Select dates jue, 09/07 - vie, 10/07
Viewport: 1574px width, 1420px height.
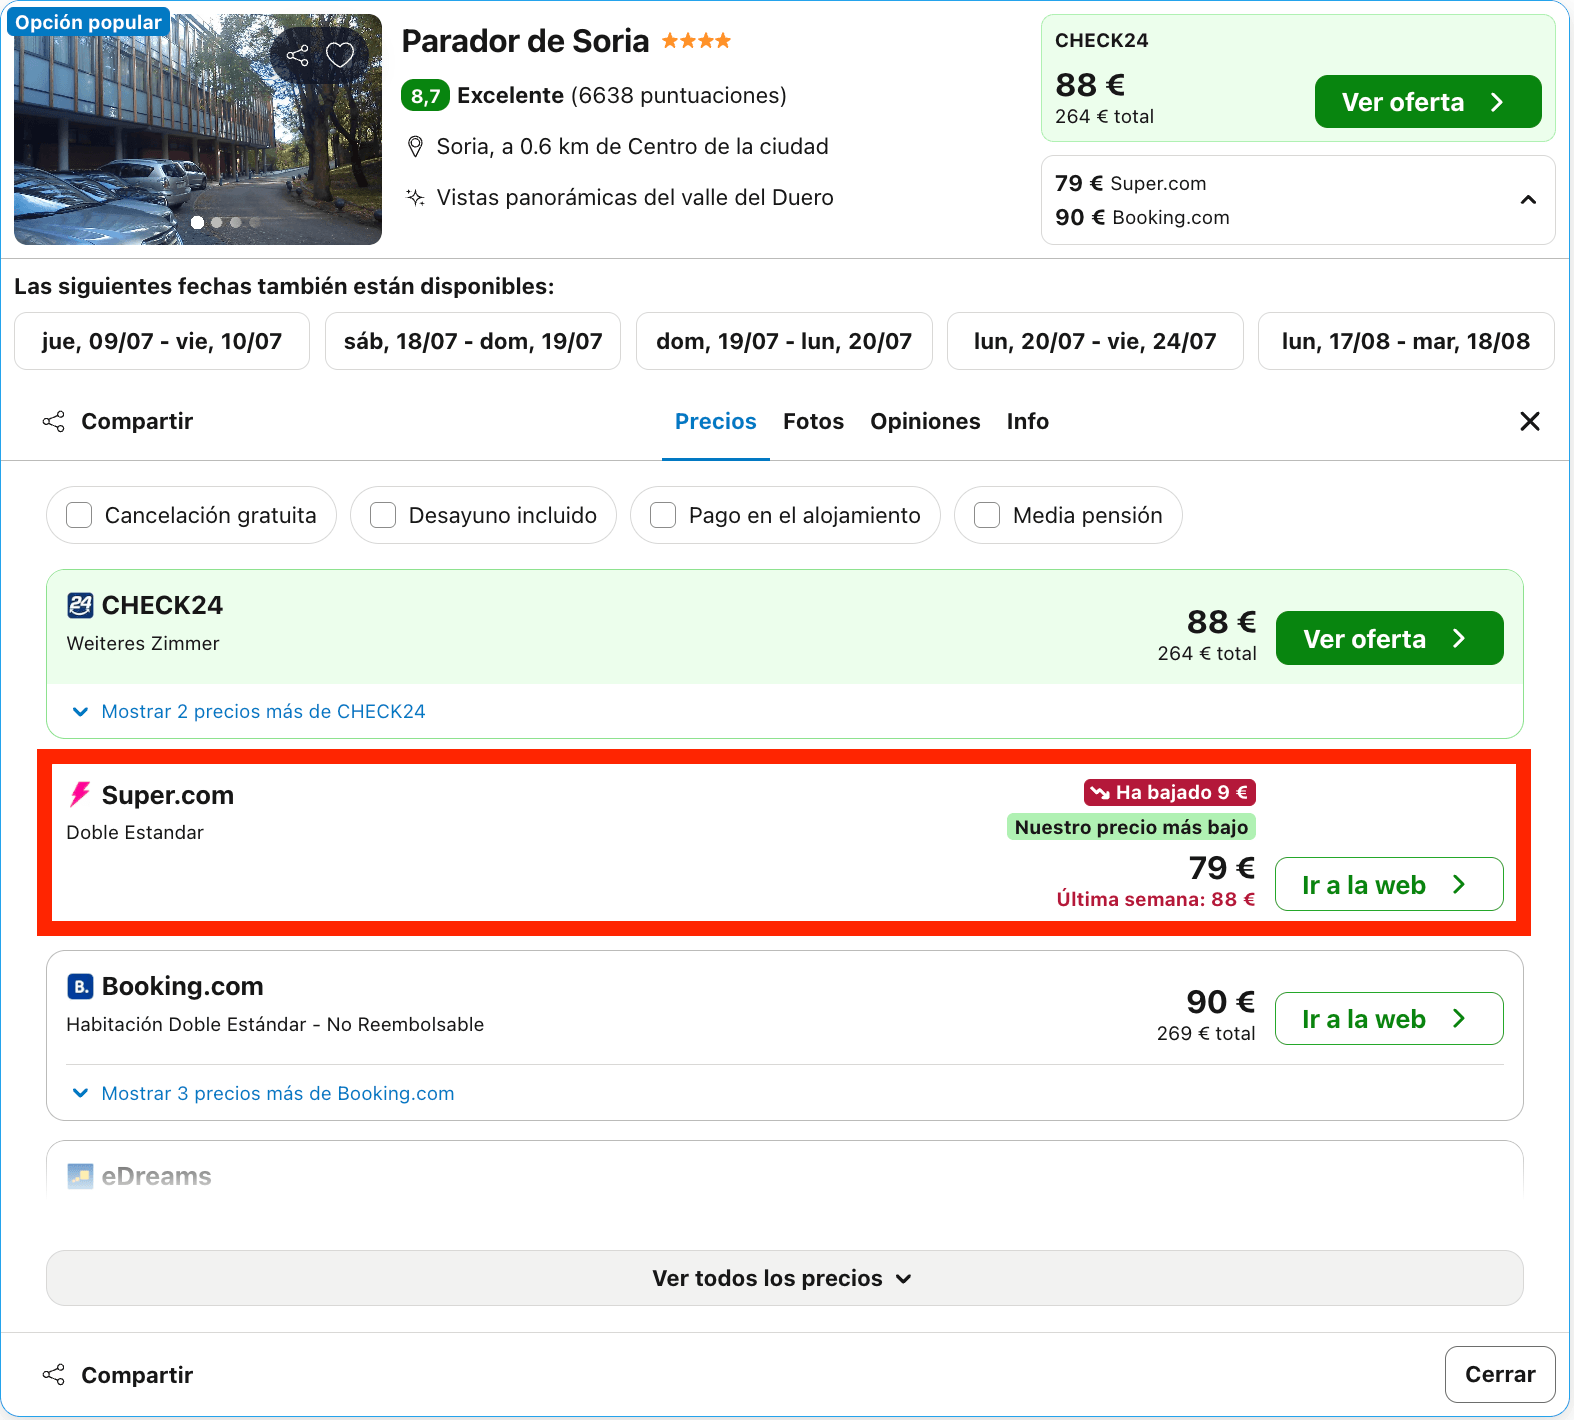point(162,341)
